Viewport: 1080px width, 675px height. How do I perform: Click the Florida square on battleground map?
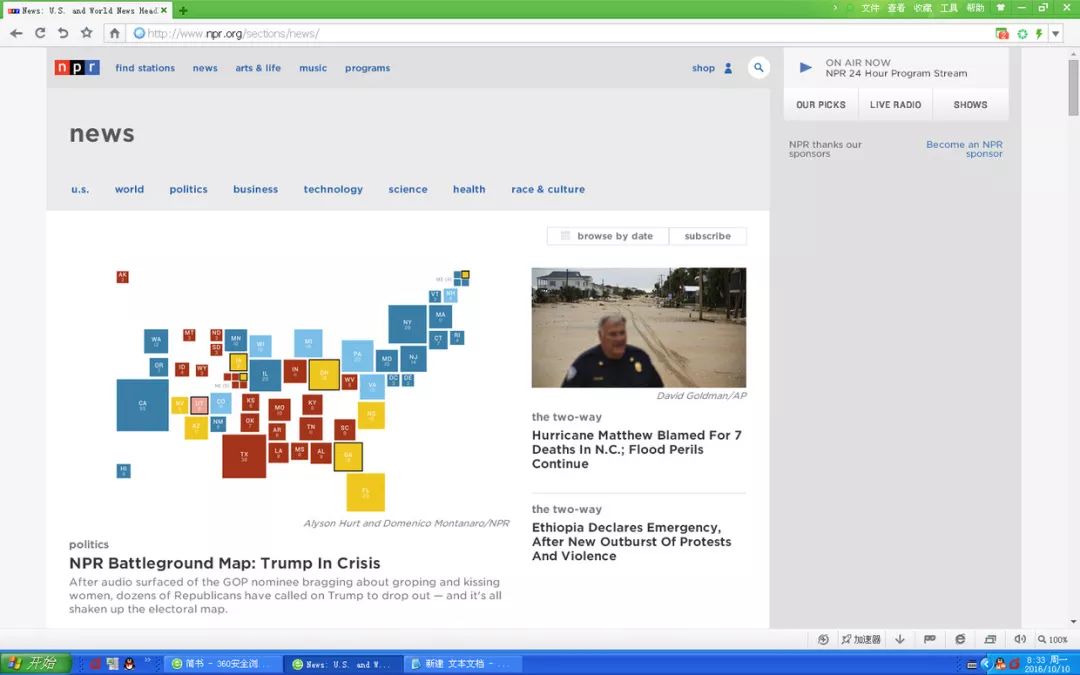pos(365,492)
